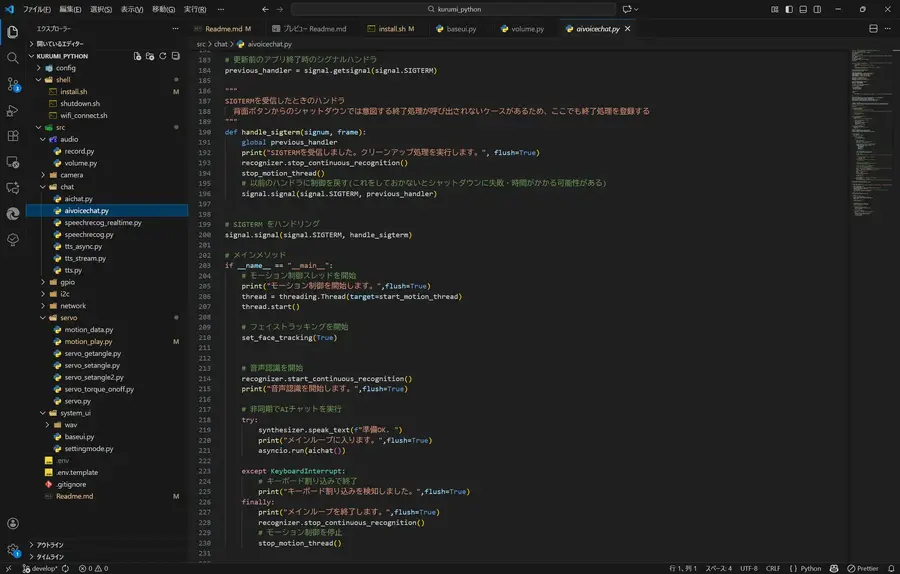Toggle the secondary sidebar visibility
The image size is (900, 574).
(817, 9)
